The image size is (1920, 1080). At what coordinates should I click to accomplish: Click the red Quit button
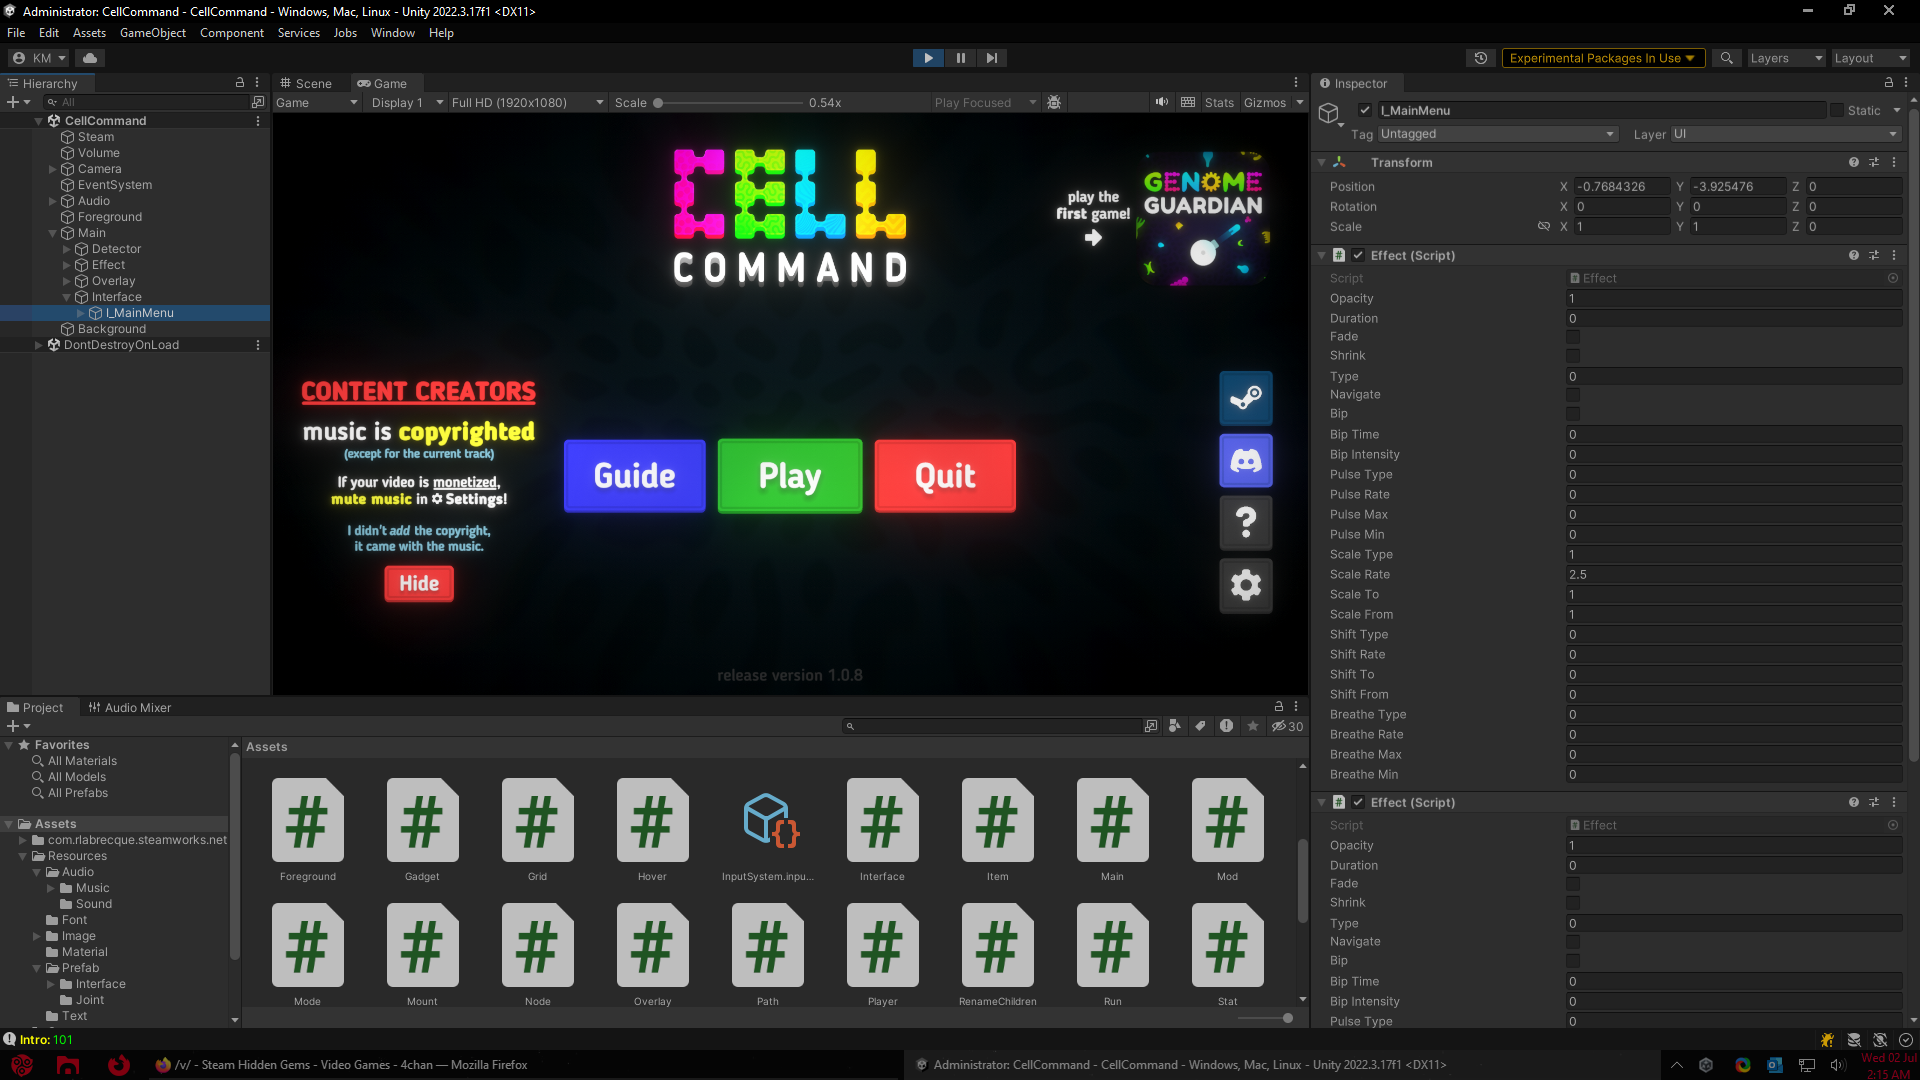pyautogui.click(x=945, y=476)
